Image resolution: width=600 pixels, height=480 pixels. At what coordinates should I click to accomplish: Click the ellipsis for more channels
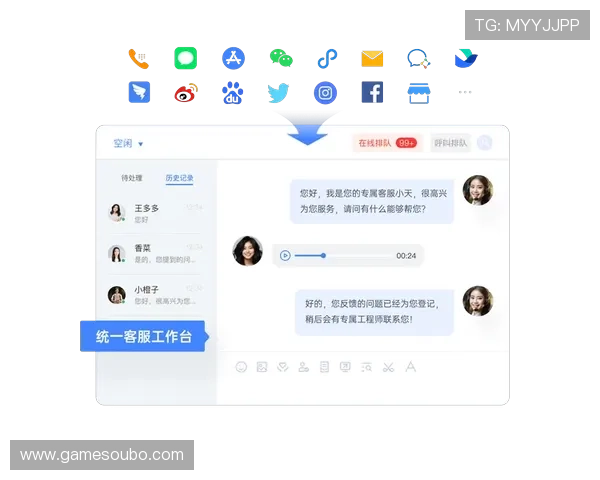465,92
